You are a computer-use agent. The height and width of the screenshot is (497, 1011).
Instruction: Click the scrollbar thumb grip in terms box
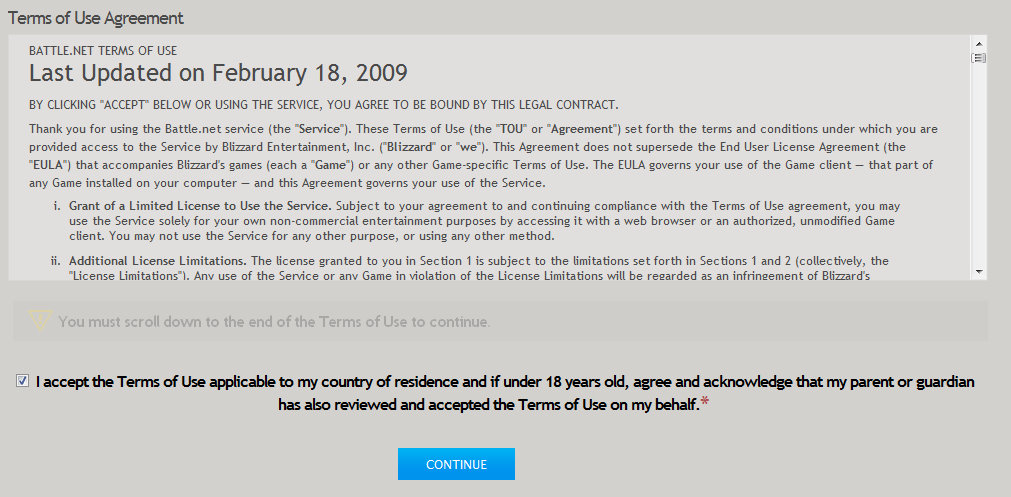(979, 58)
